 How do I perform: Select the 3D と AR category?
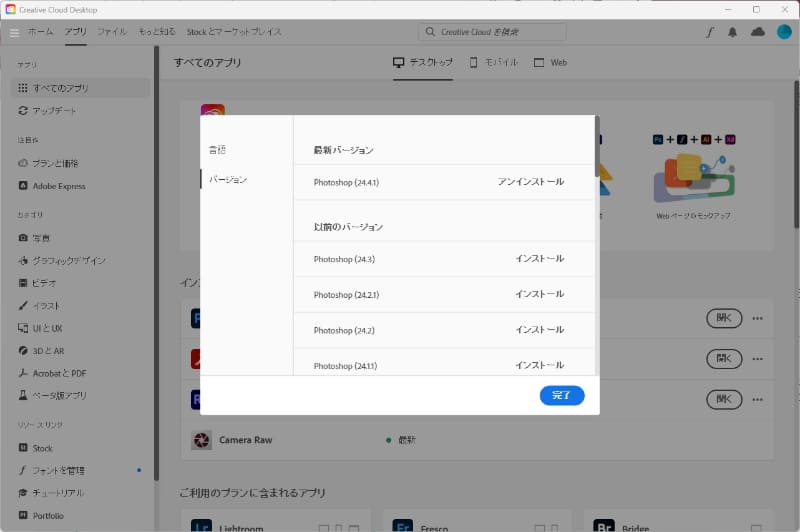tap(41, 351)
